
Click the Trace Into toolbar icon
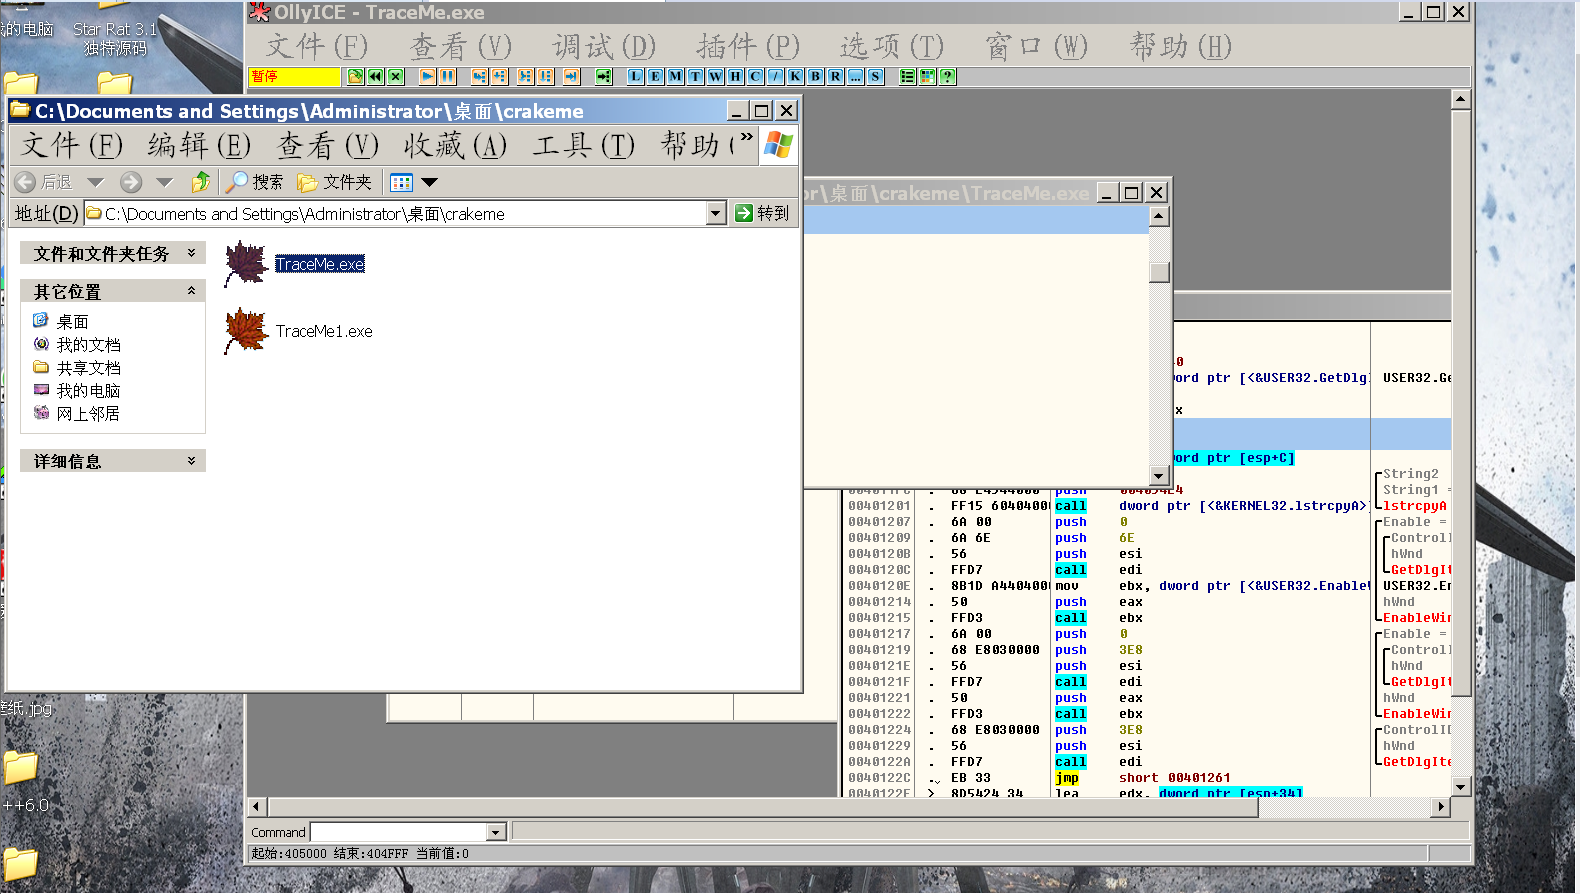coord(525,76)
